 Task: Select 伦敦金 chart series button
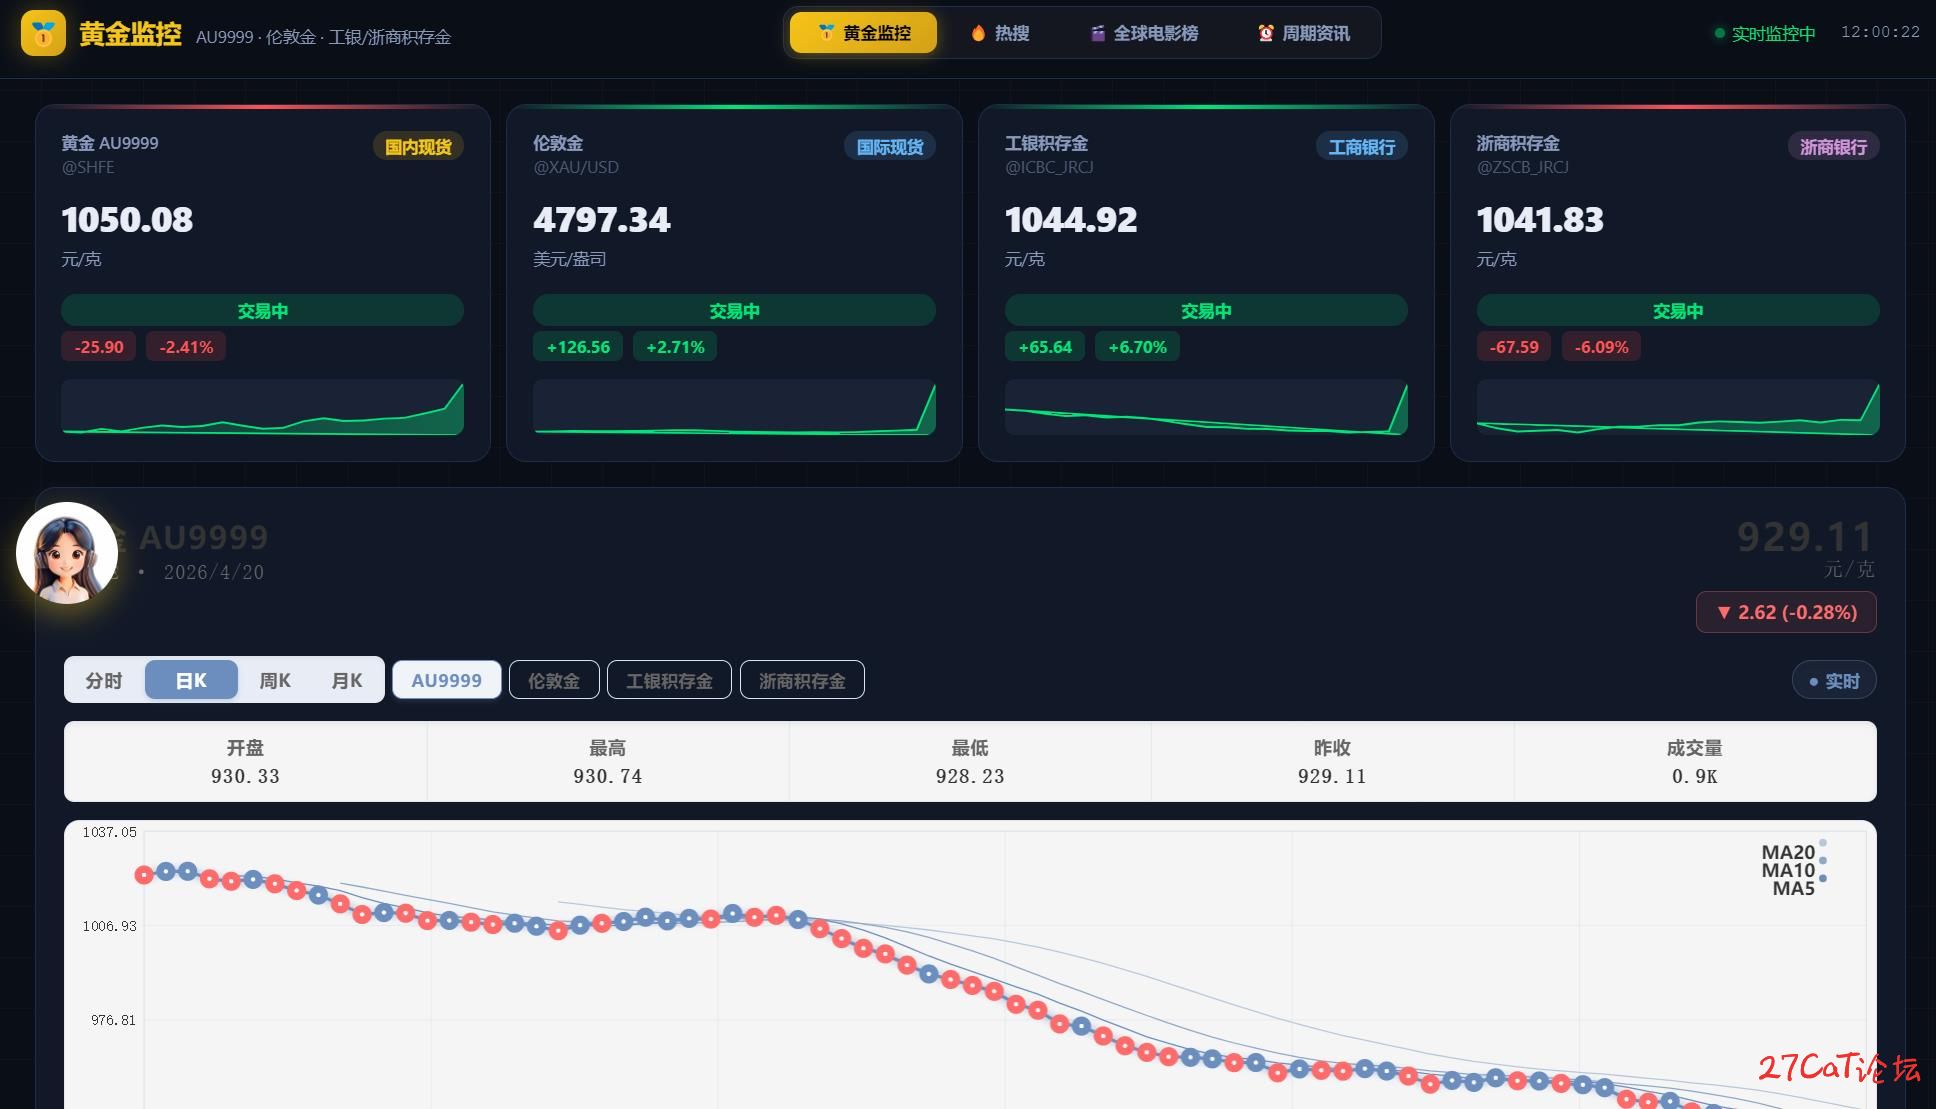(x=554, y=681)
